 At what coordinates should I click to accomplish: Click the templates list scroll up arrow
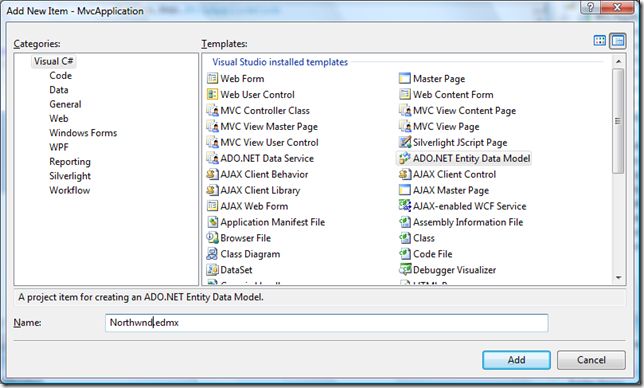click(618, 61)
